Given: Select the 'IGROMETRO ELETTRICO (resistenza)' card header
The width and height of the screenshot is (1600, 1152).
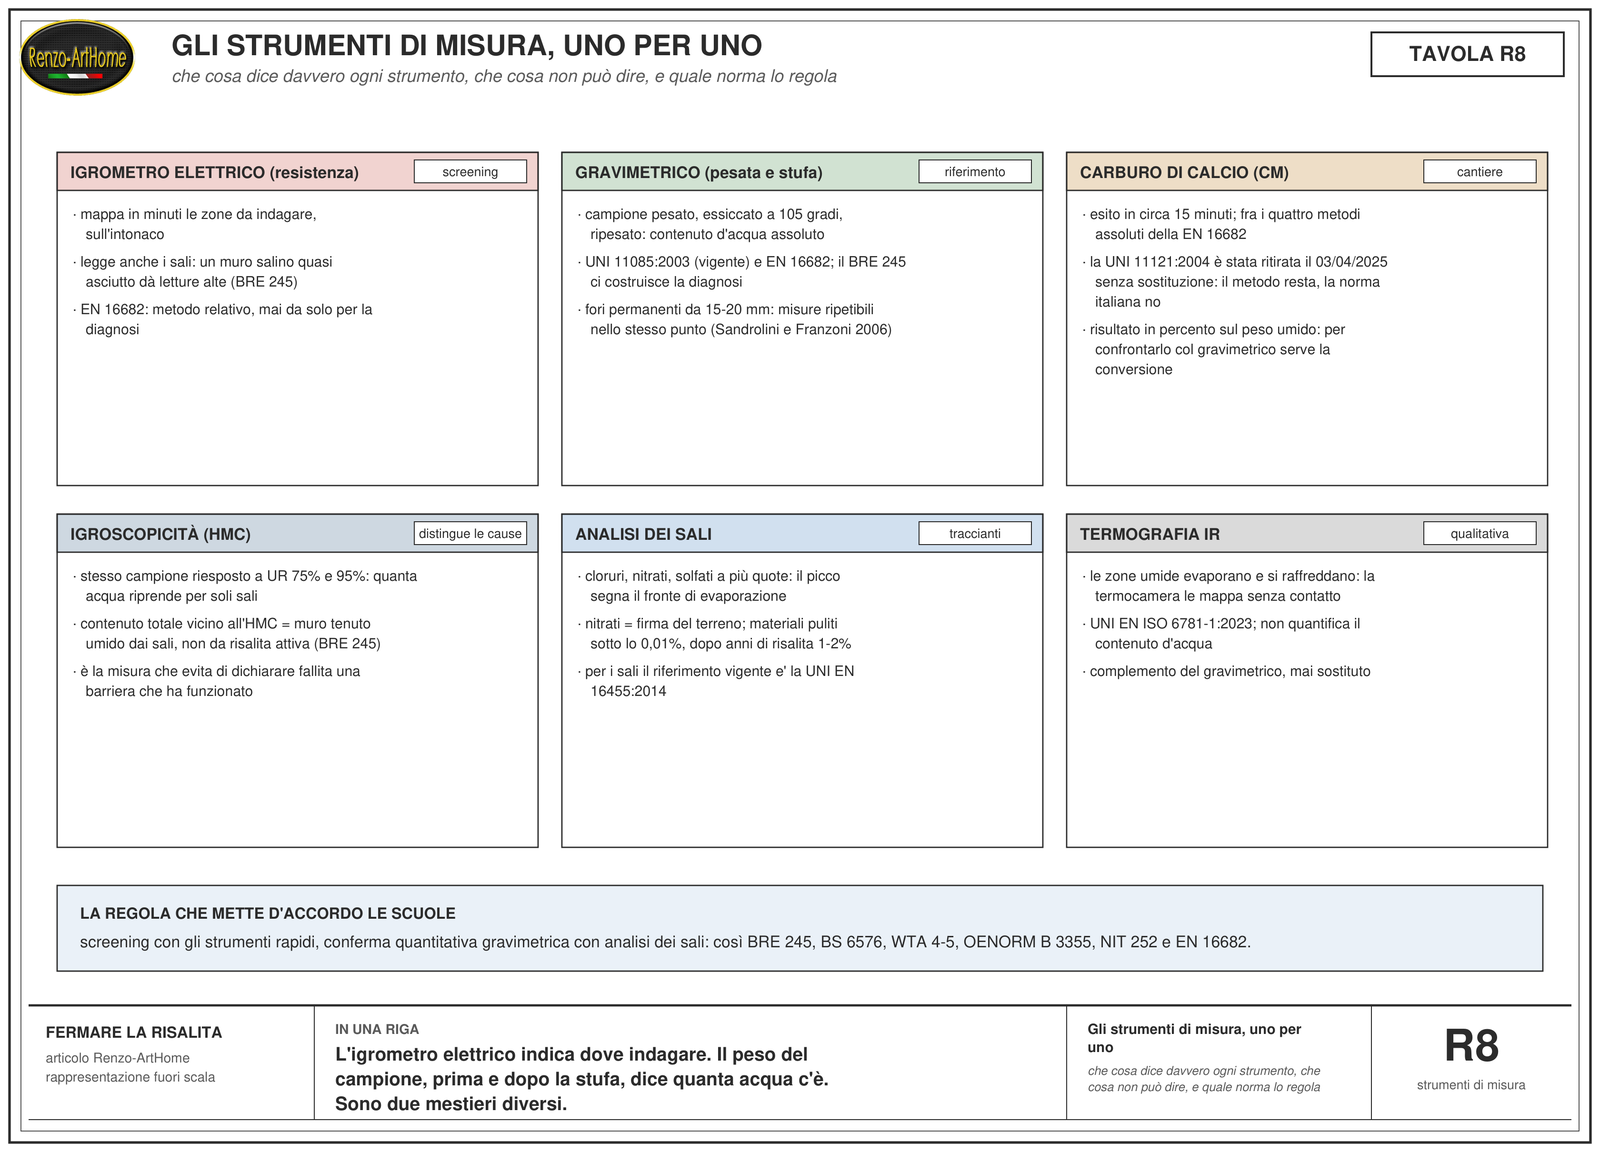Looking at the screenshot, I should [x=297, y=172].
